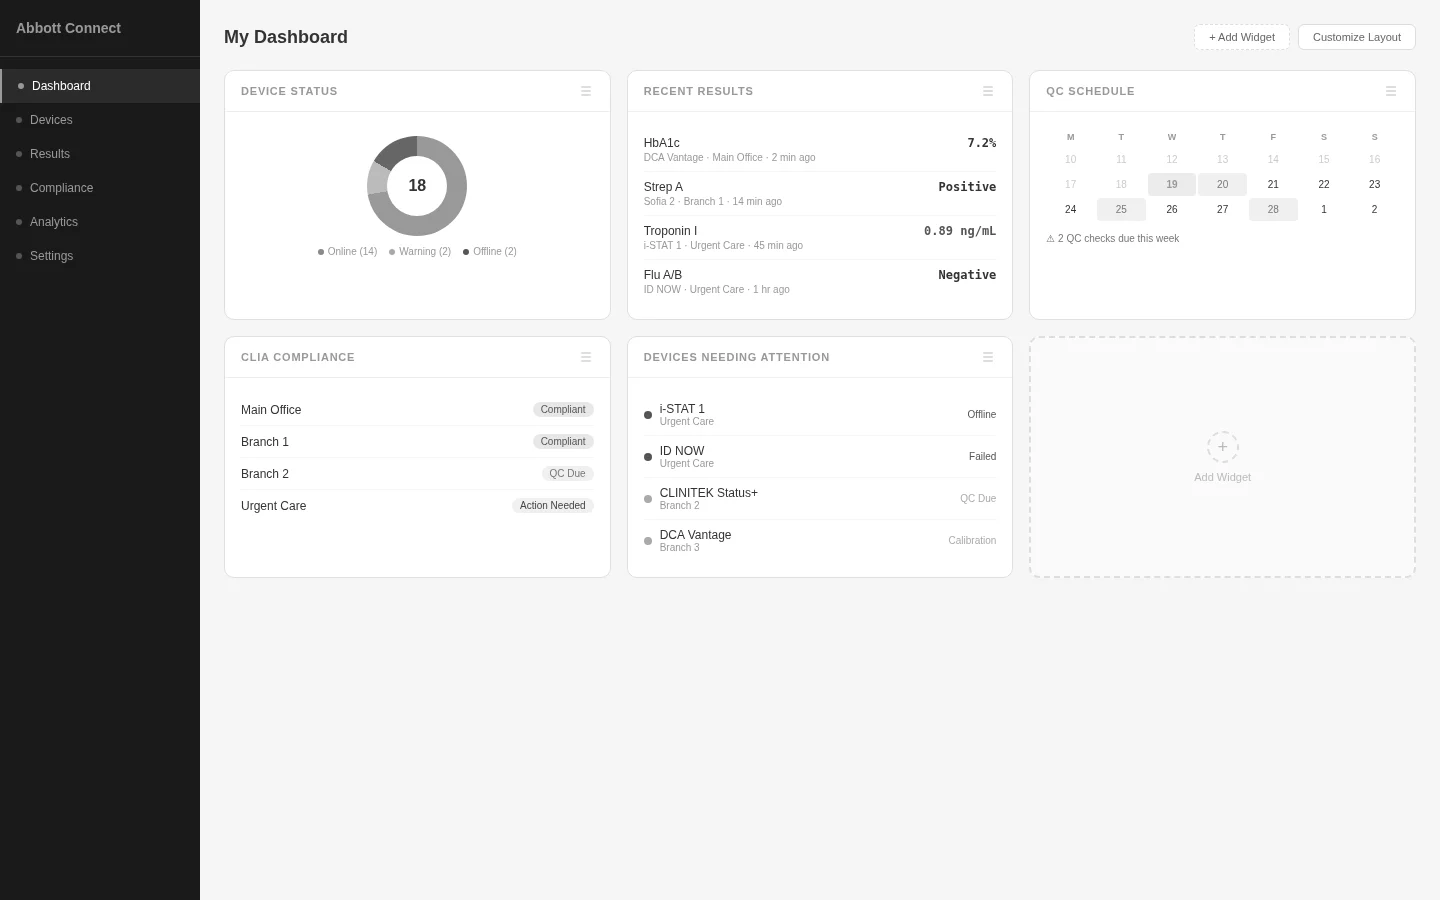Select date 19 in the QC Schedule calendar
1440x900 pixels.
coord(1171,184)
